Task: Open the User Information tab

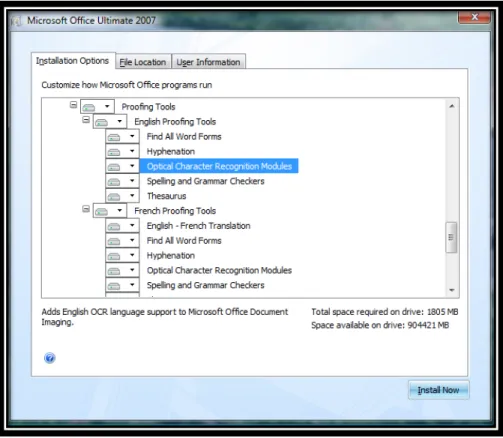Action: [208, 62]
